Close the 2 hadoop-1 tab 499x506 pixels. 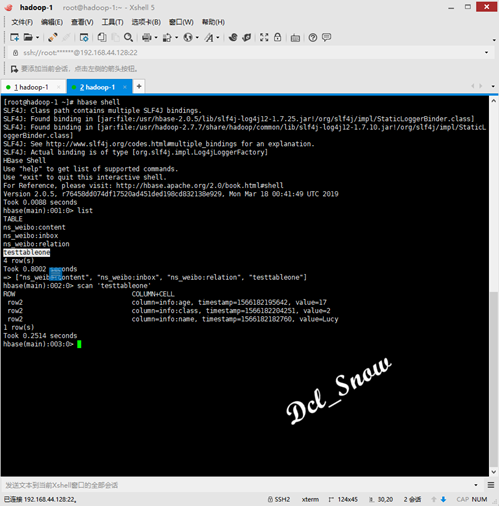[125, 87]
